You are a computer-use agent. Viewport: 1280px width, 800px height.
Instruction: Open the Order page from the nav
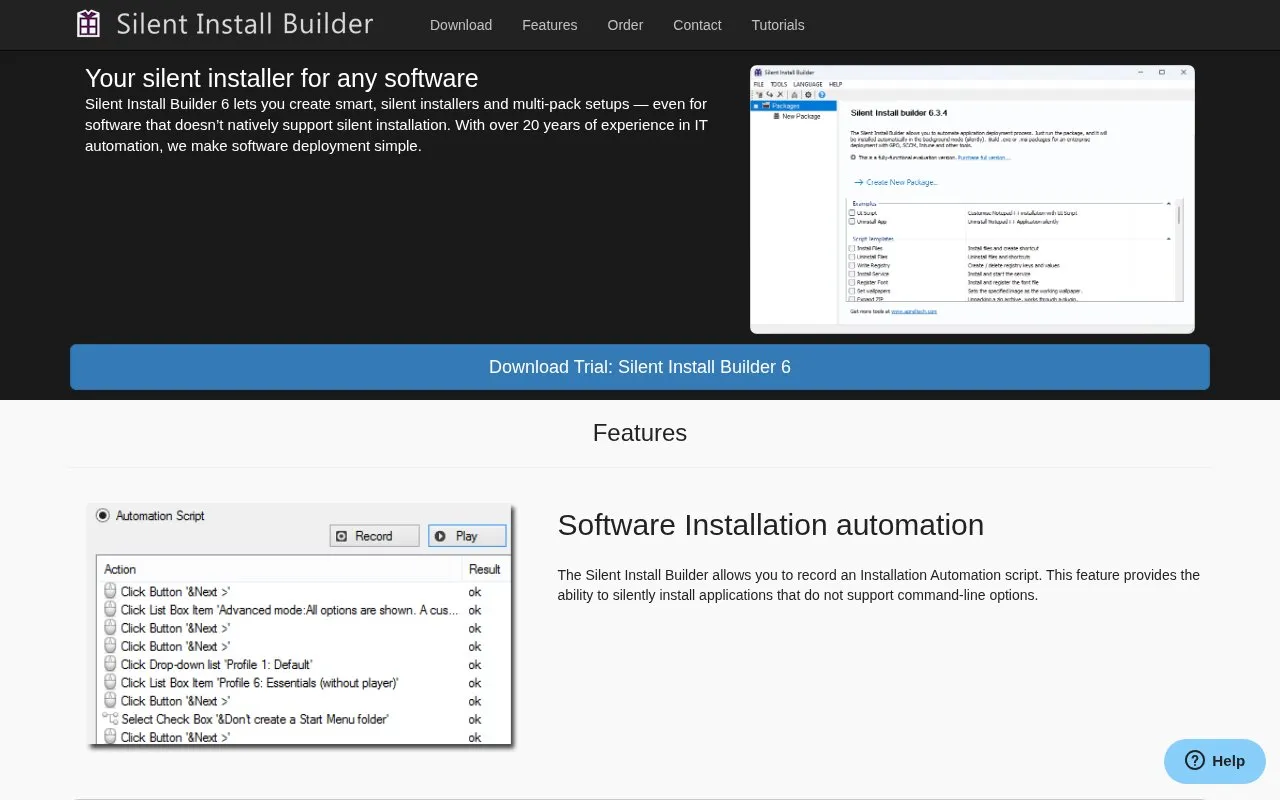626,25
